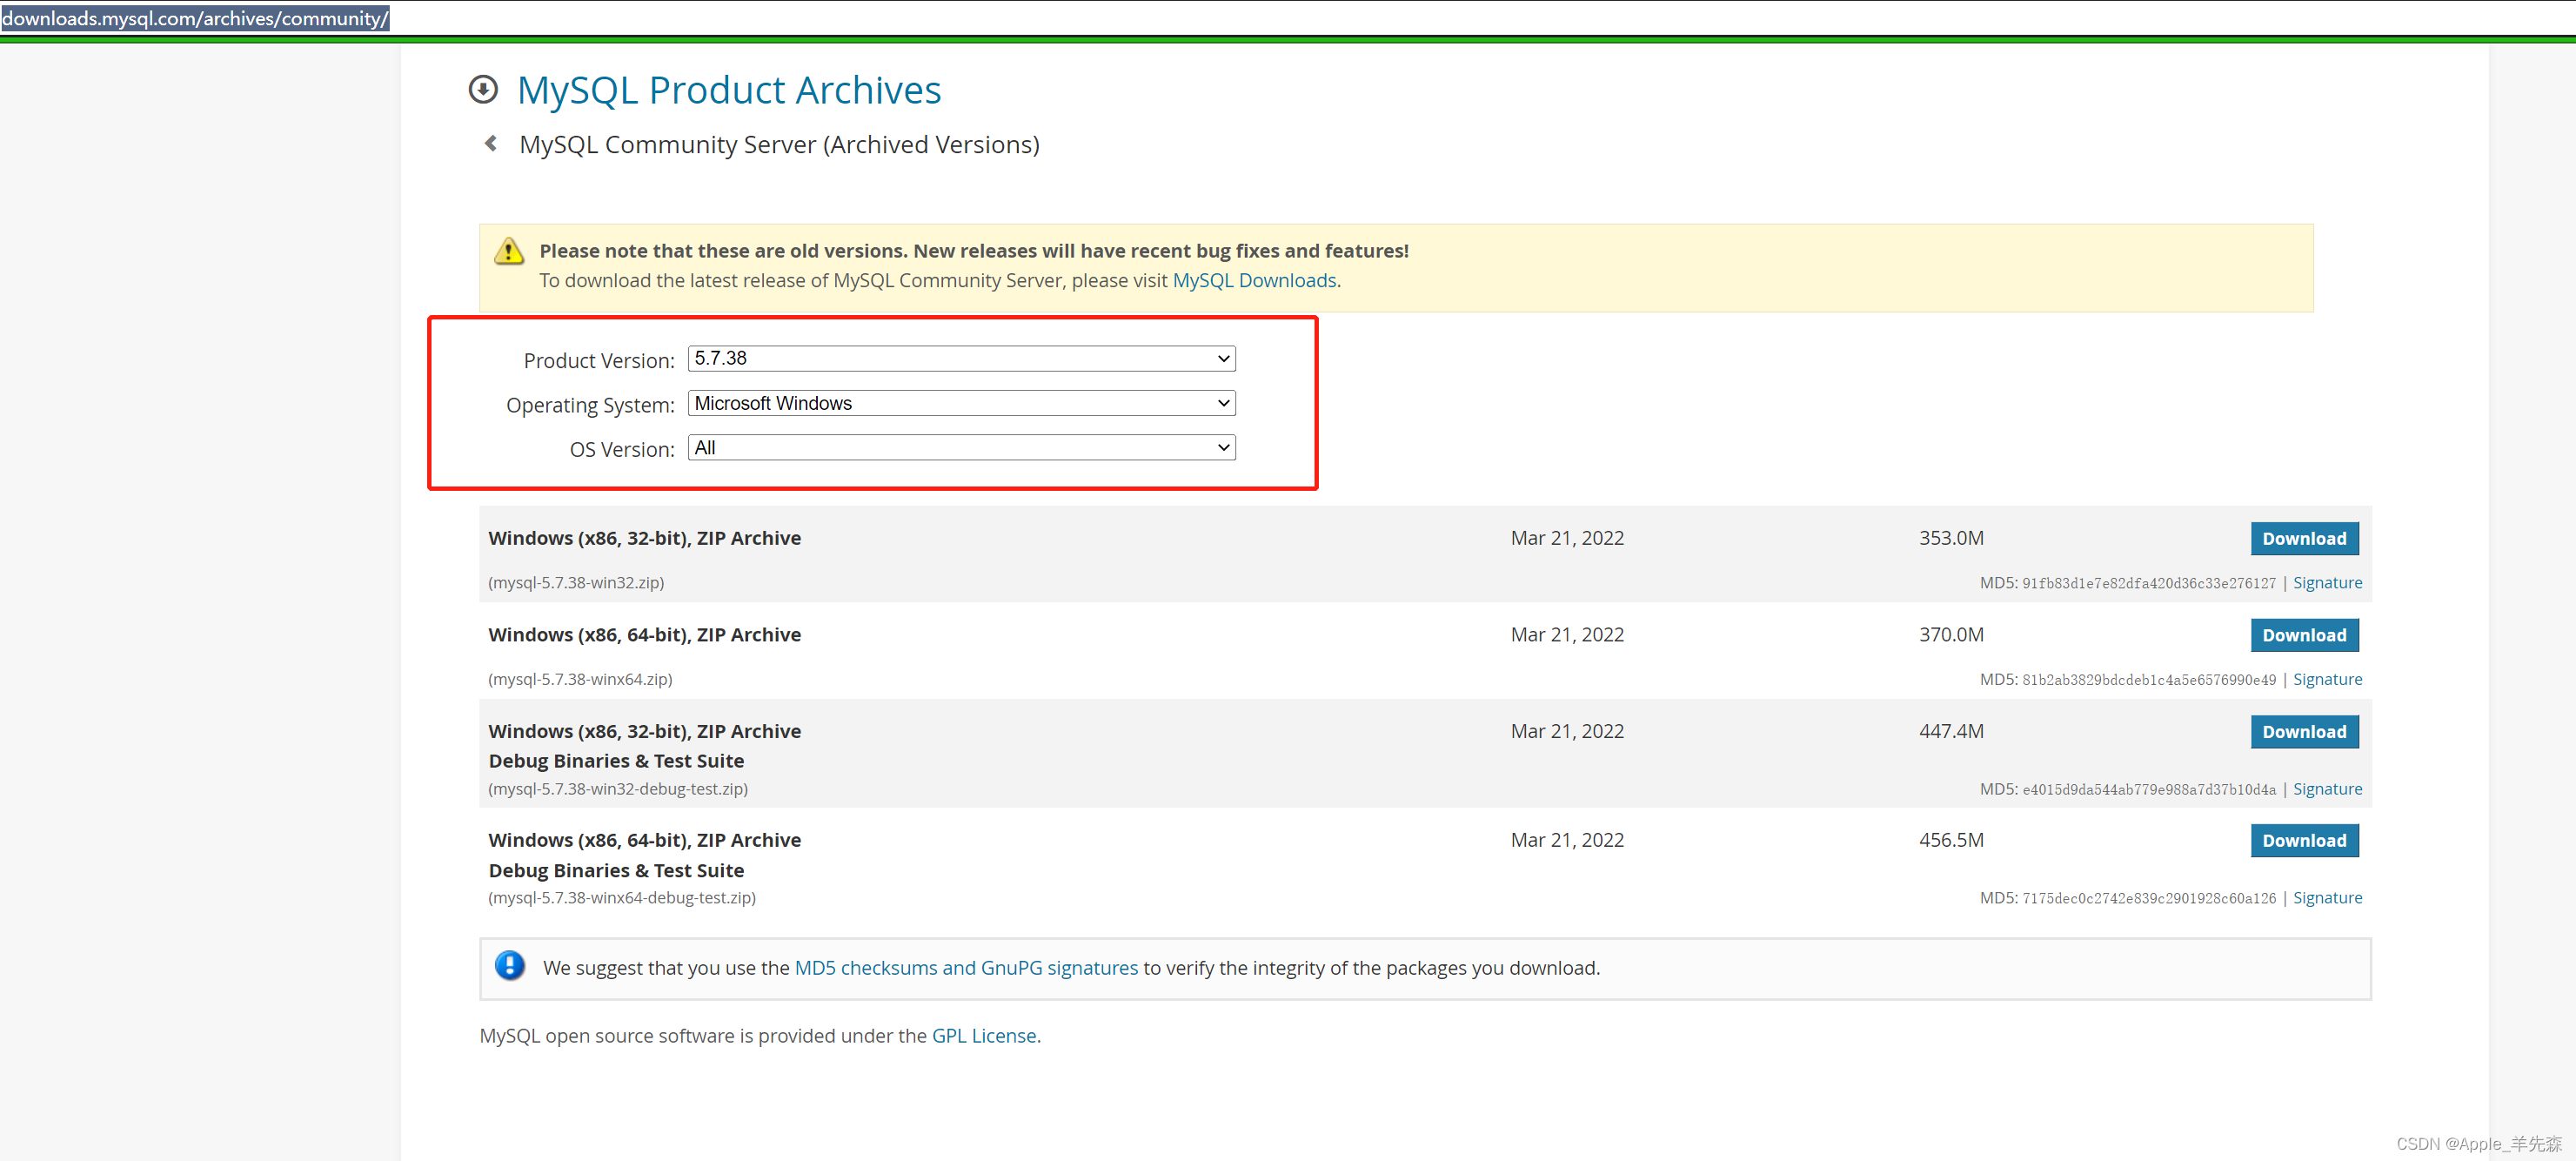Click the download circle icon beside page title
Viewport: 2576px width, 1161px height.
(483, 90)
